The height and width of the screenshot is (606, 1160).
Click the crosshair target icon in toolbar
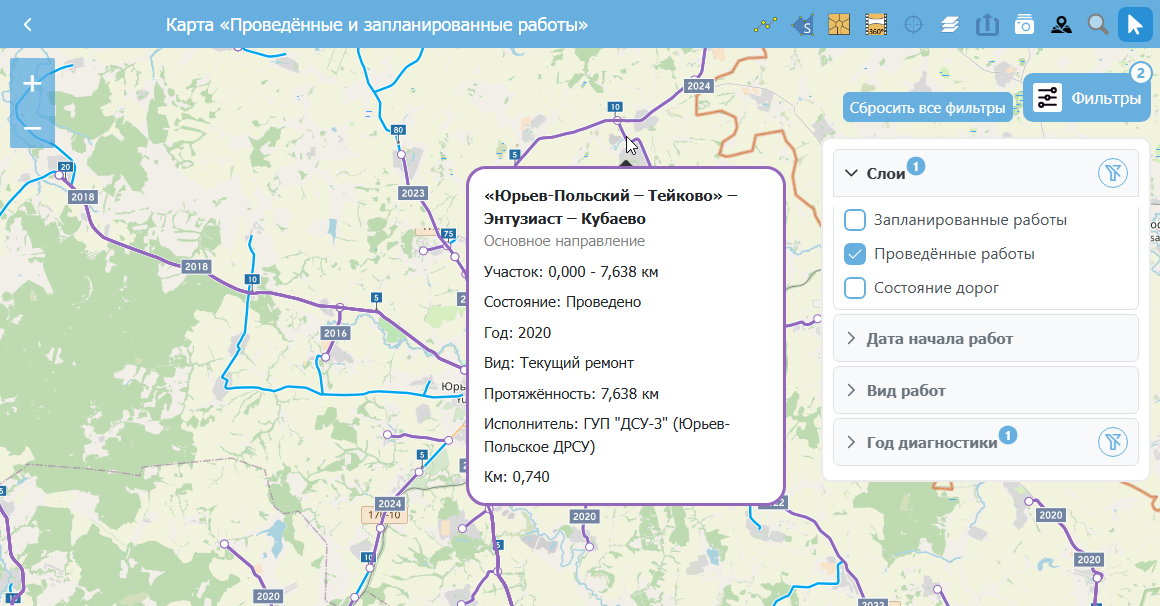tap(913, 24)
